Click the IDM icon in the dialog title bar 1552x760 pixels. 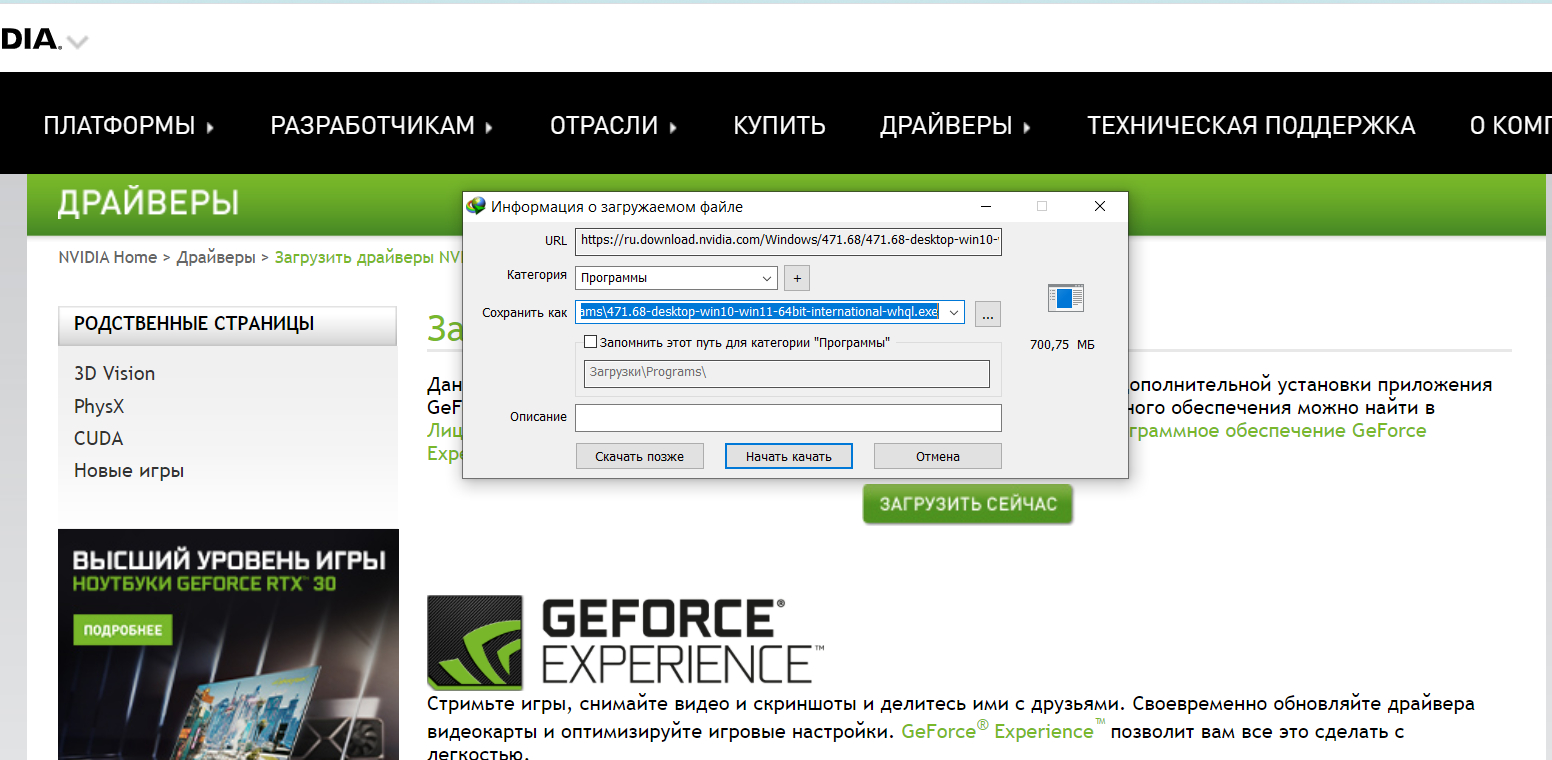(x=476, y=206)
